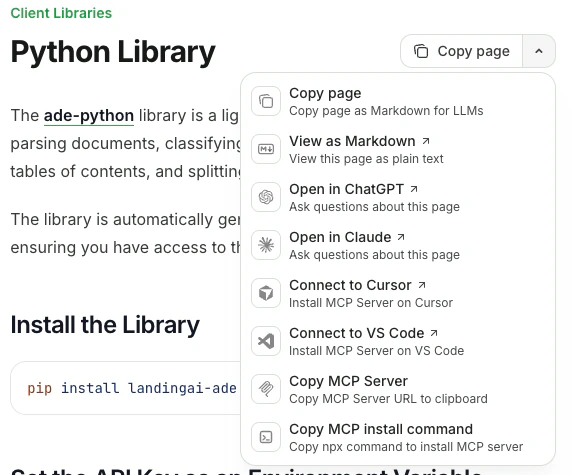Click the Markdown icon beside View as Markdown
The width and height of the screenshot is (572, 475).
(x=266, y=149)
